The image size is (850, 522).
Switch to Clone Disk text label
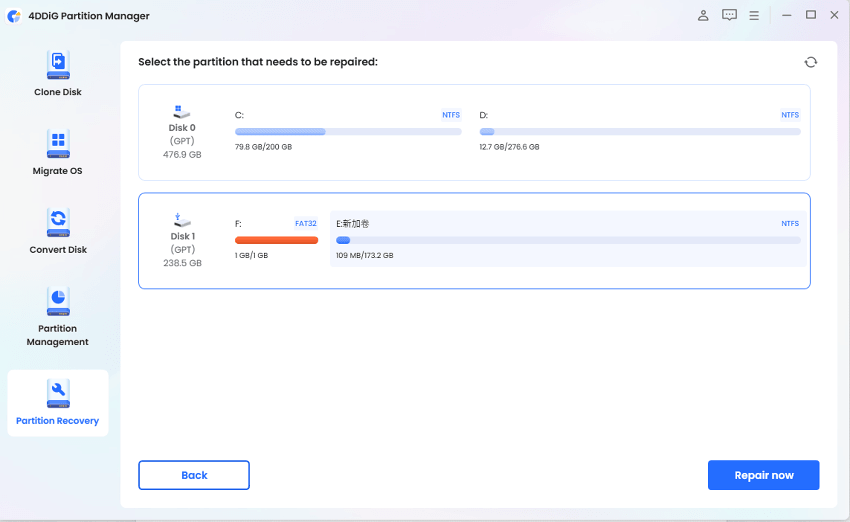click(x=58, y=92)
